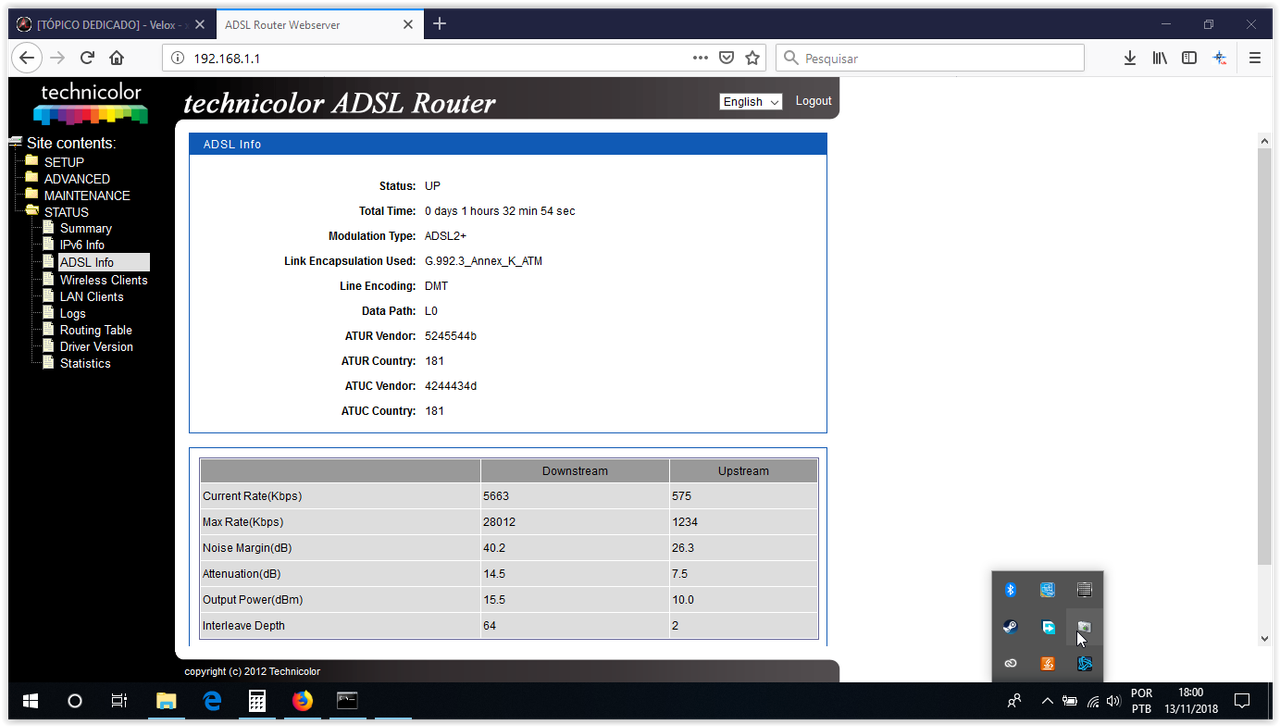Select the Statistics page in the sidebar
The image size is (1280, 727).
[87, 363]
